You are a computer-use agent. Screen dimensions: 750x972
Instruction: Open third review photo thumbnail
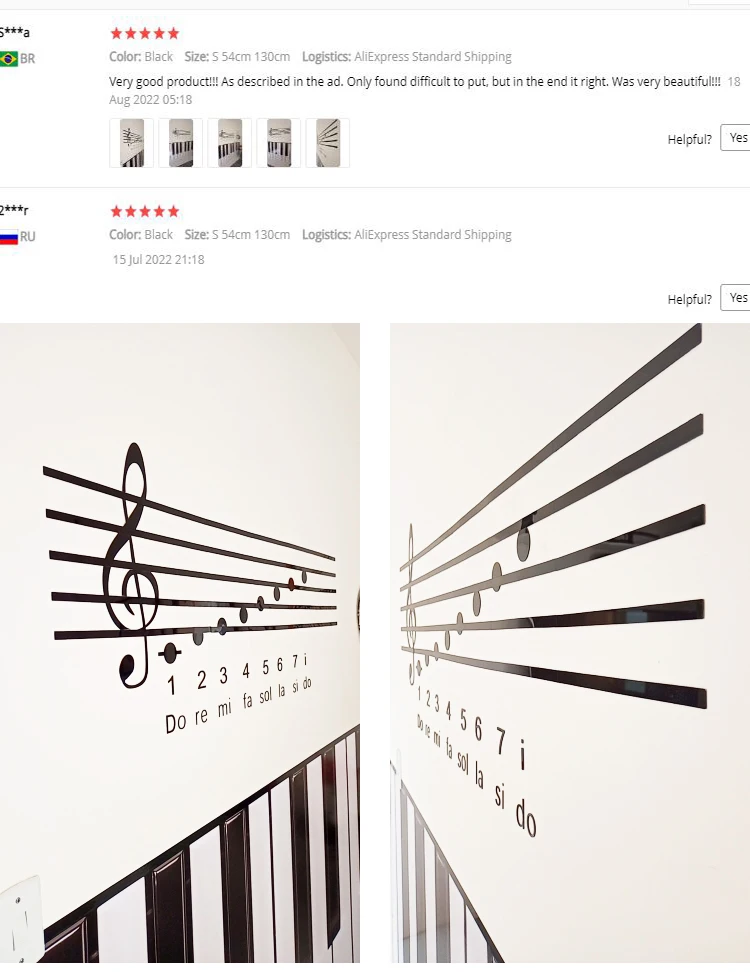point(229,143)
